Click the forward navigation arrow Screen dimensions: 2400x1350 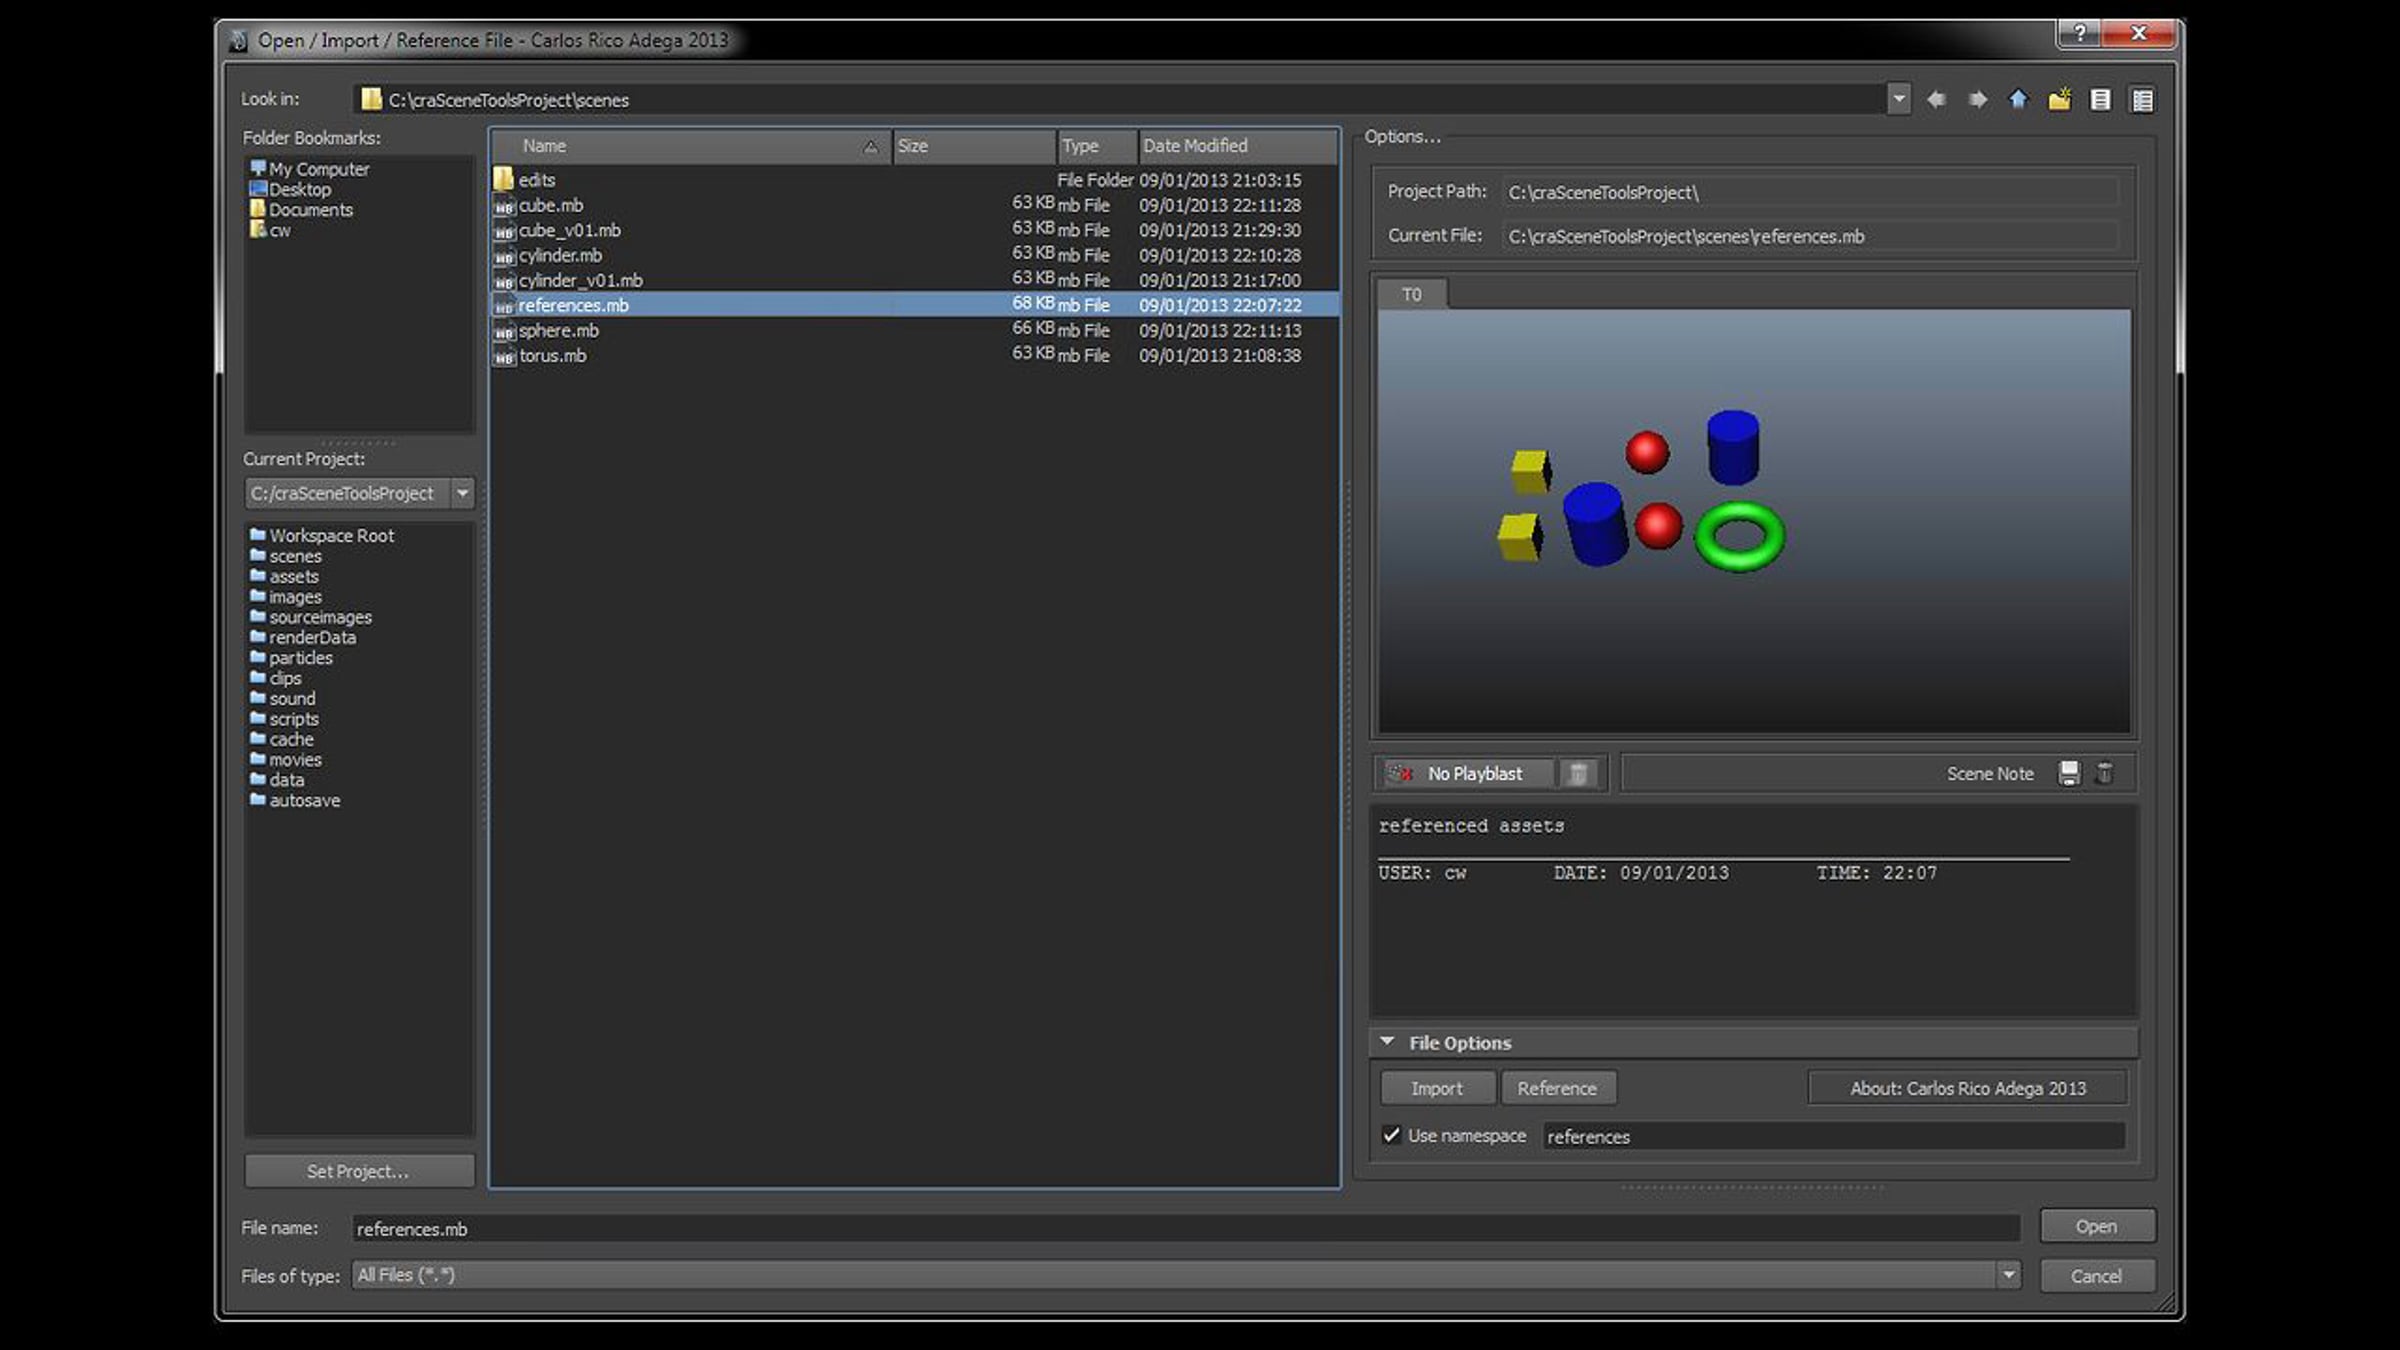(1977, 99)
